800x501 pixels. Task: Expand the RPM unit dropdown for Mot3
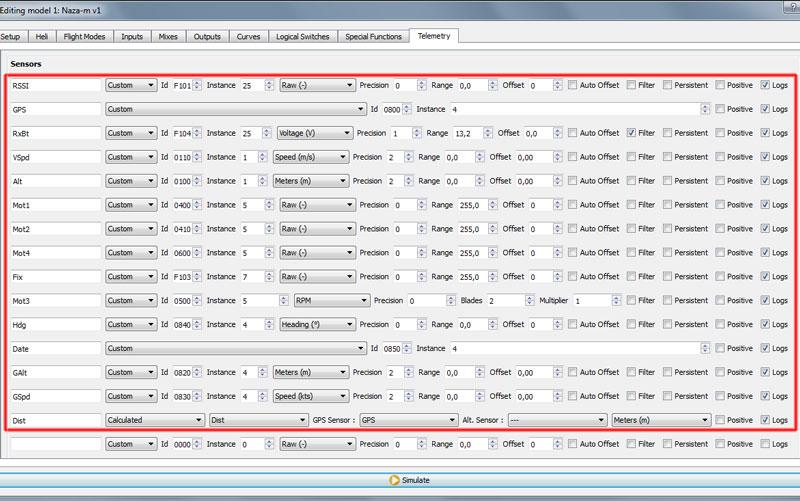pos(331,300)
